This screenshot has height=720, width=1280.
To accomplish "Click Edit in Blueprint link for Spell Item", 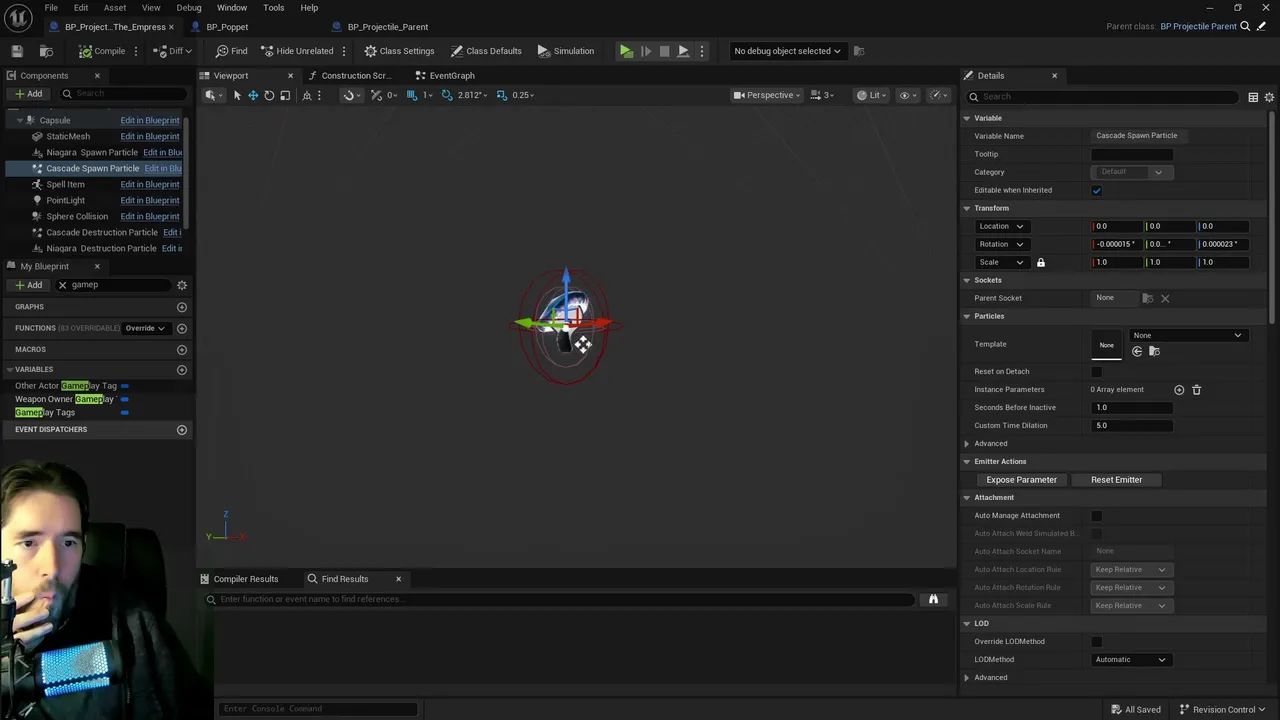I will (150, 184).
